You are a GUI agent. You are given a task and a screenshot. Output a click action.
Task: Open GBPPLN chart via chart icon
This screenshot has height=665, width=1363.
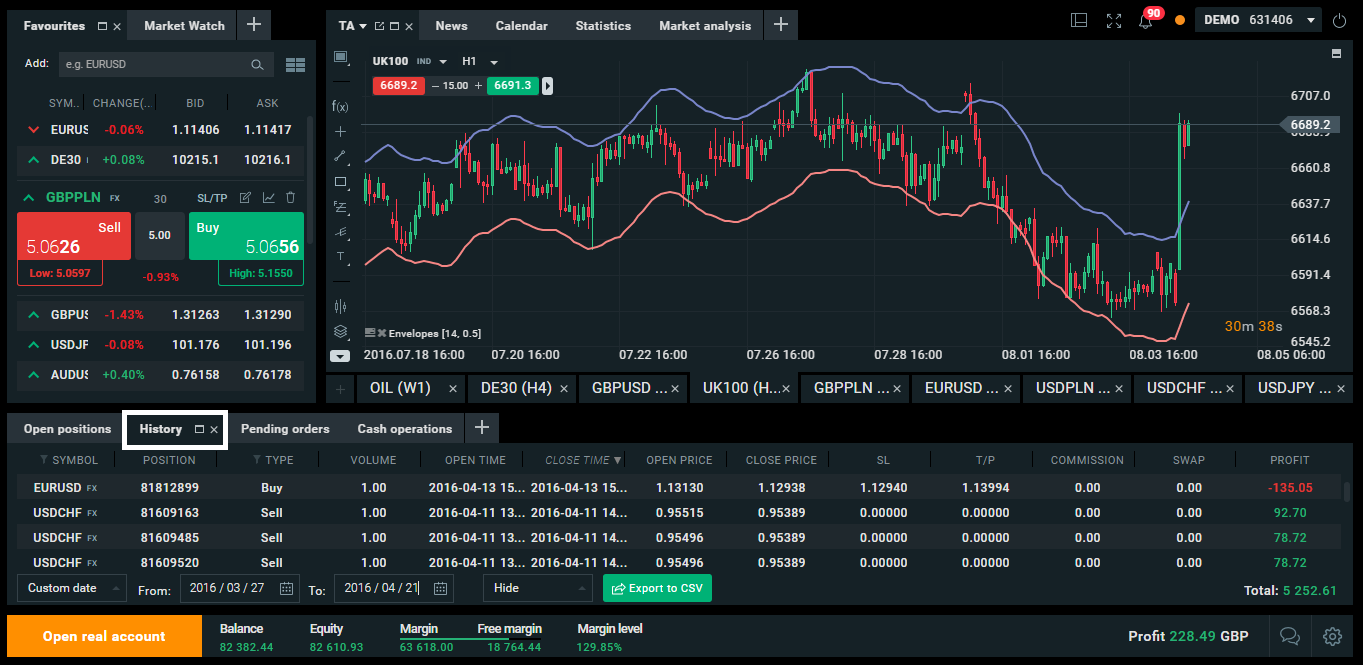[268, 198]
